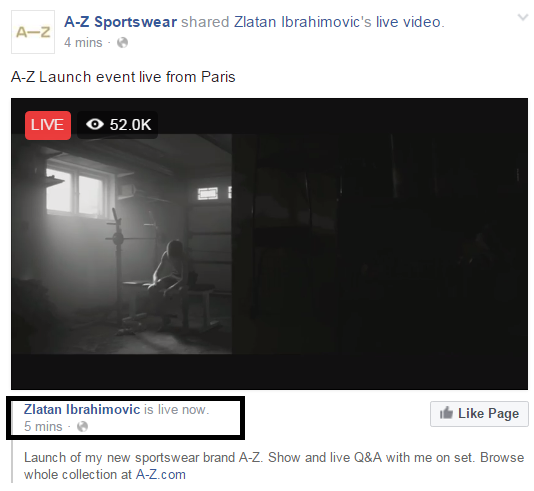Click the 5 mins timestamp
Screen dimensions: 534x491
43,426
